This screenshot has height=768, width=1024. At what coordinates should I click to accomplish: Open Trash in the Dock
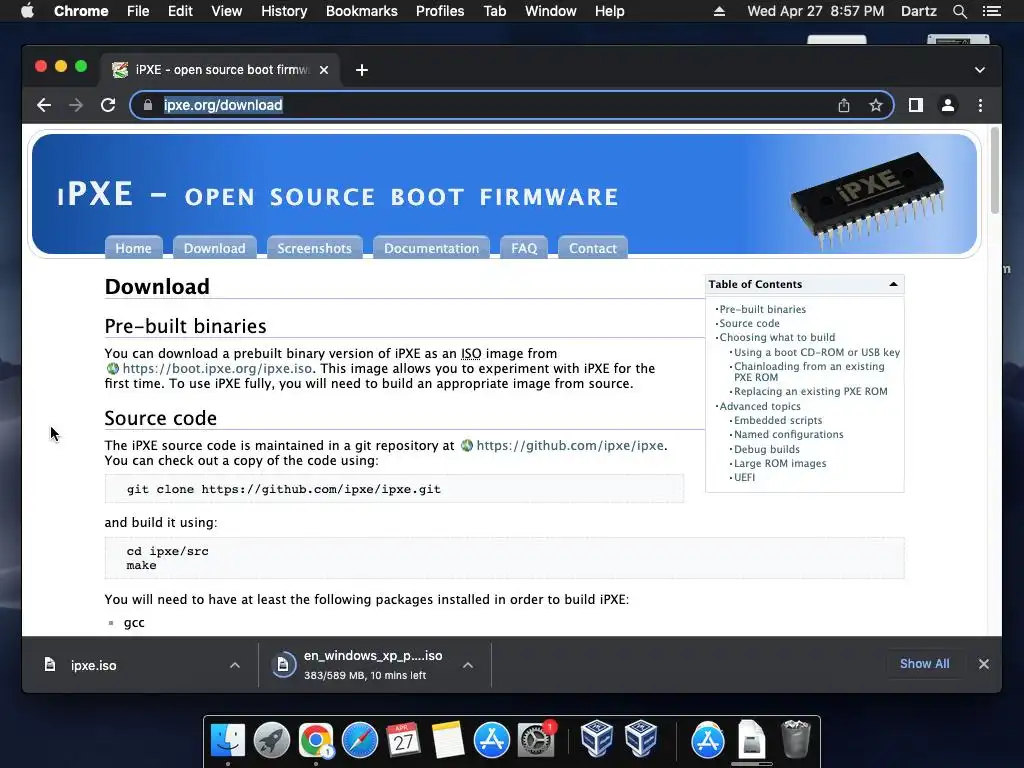[795, 739]
